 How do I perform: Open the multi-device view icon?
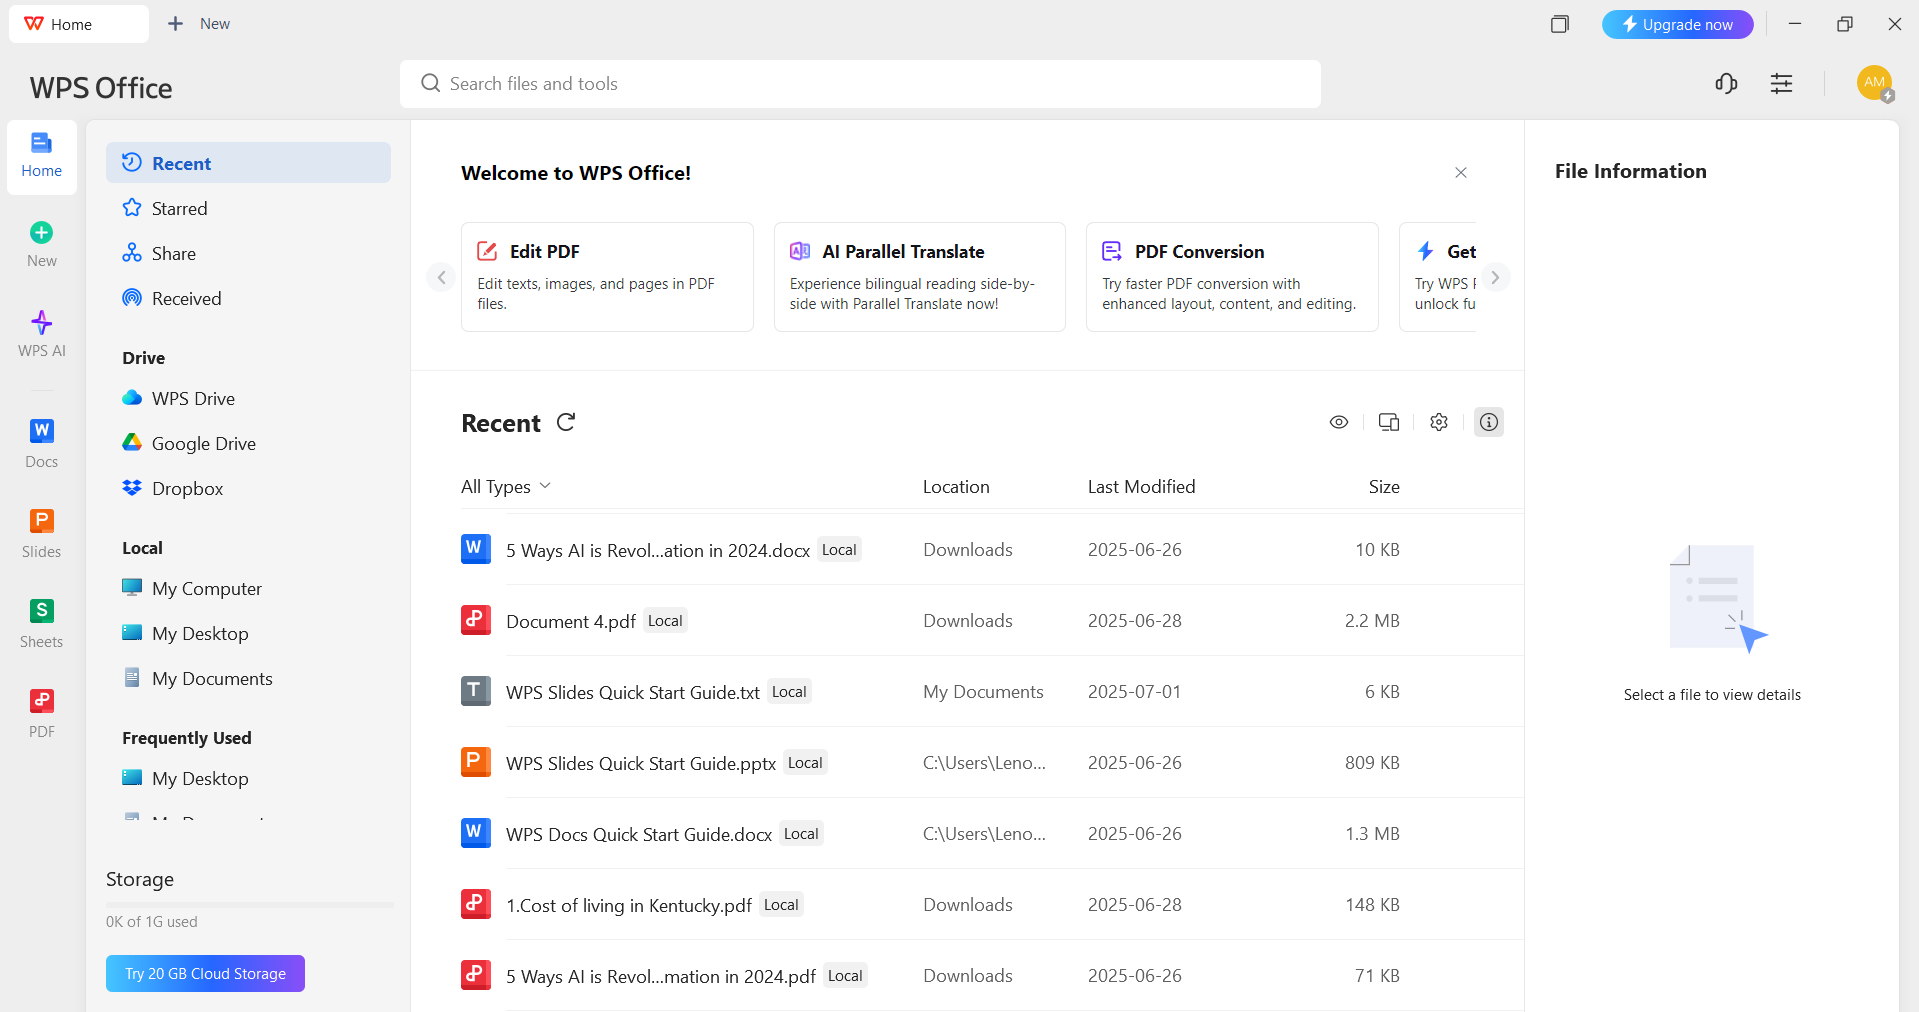[x=1389, y=422]
